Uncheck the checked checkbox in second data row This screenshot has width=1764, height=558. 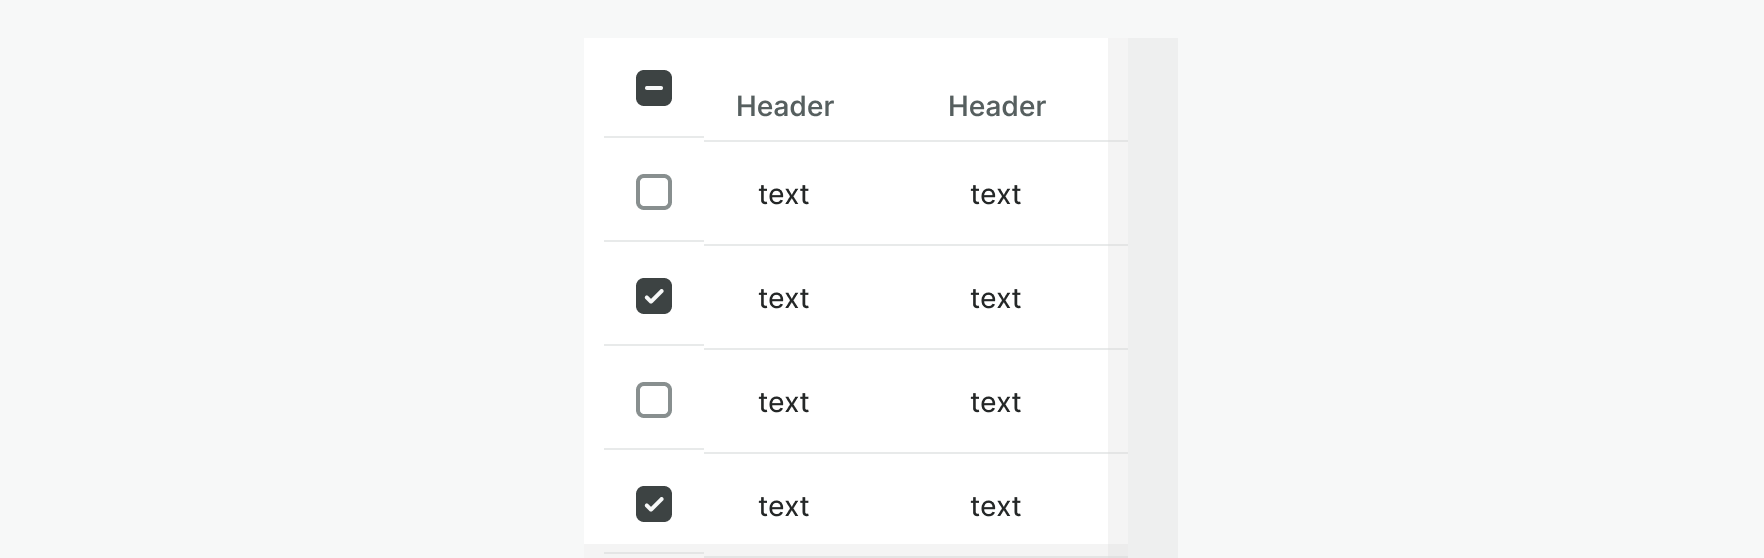point(654,296)
